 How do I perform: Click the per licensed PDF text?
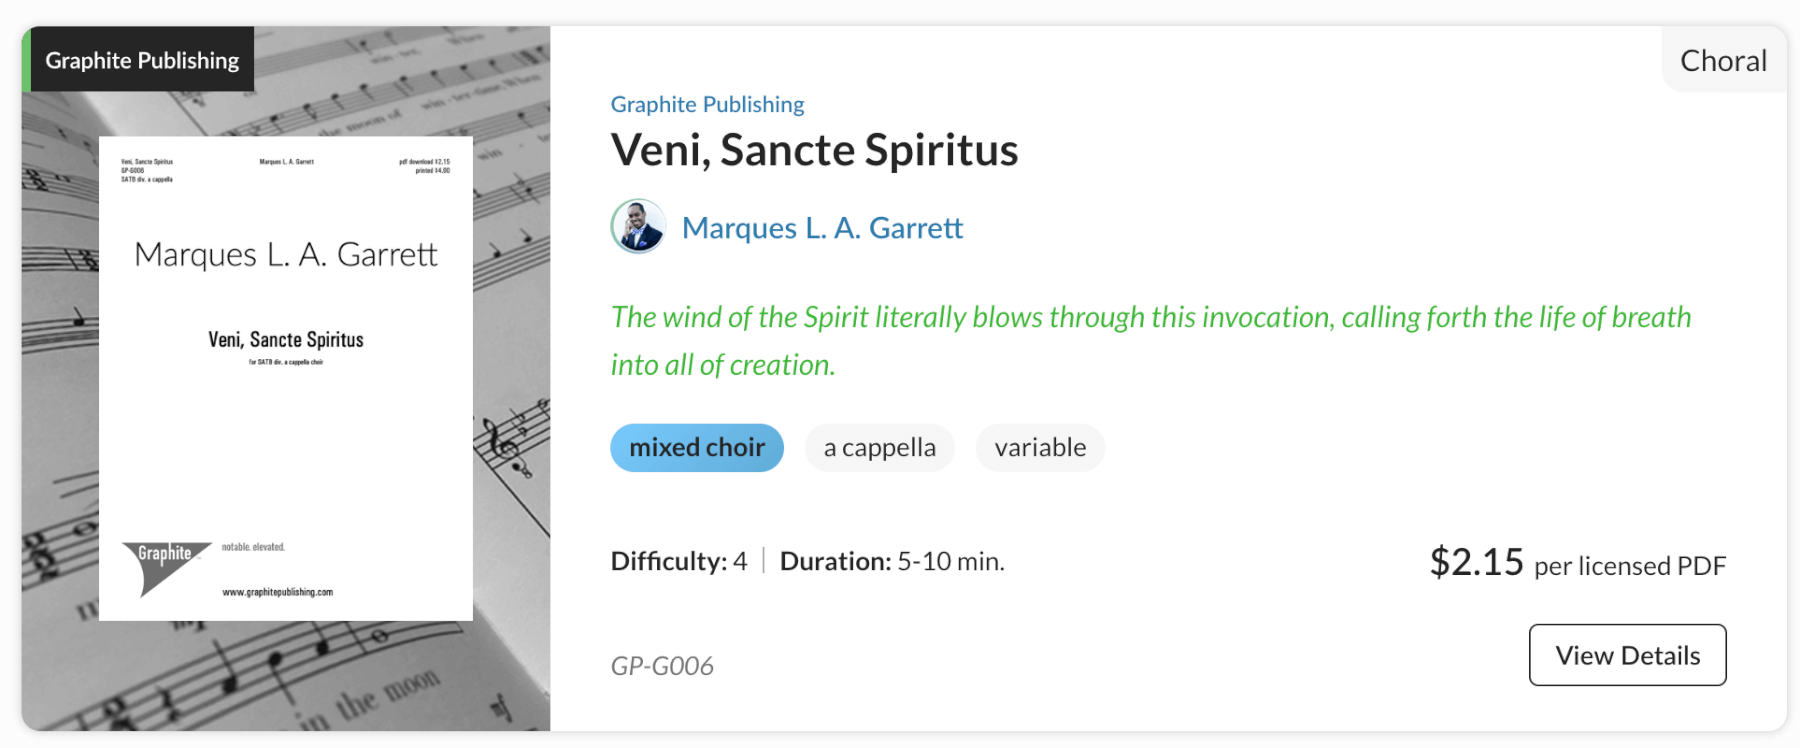pos(1630,566)
